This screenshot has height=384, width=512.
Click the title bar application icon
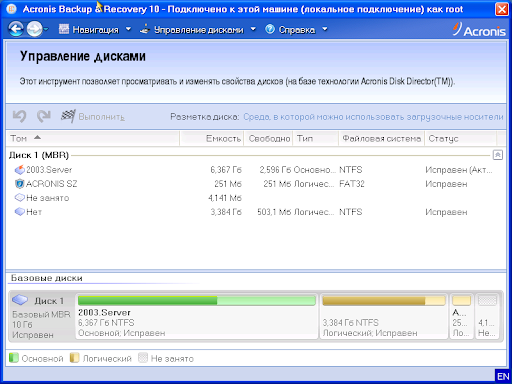click(11, 9)
